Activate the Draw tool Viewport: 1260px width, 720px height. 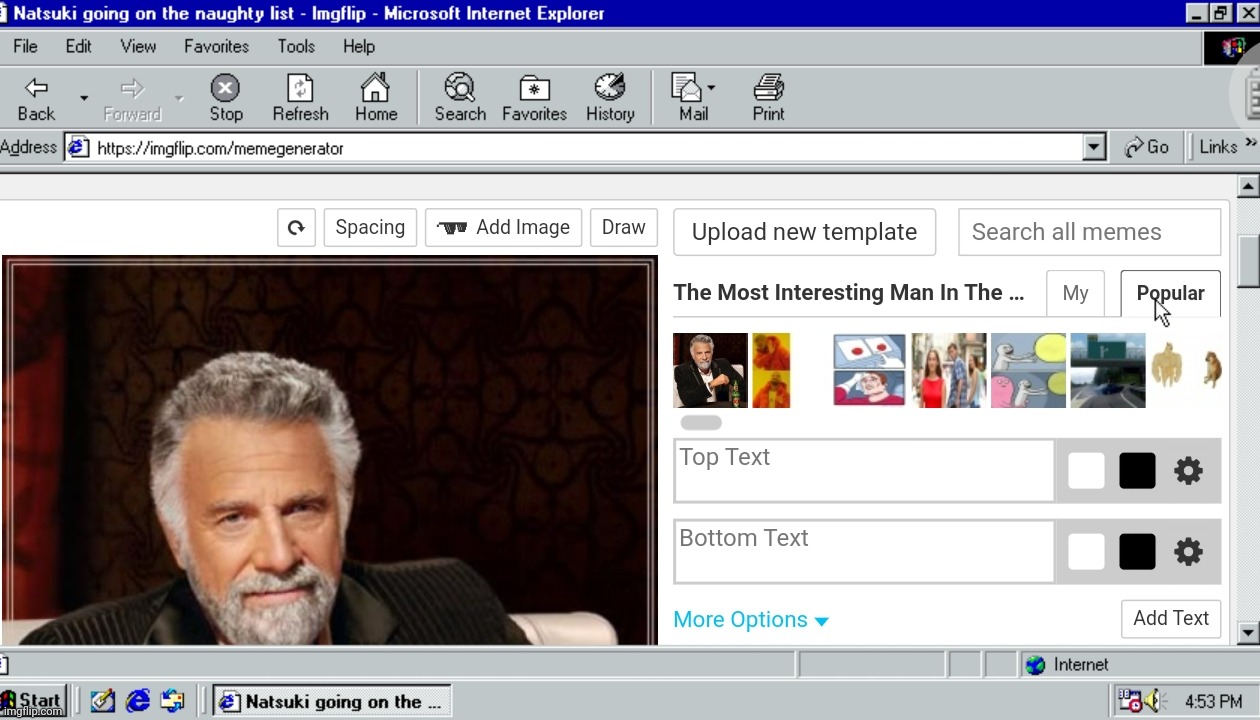click(623, 227)
